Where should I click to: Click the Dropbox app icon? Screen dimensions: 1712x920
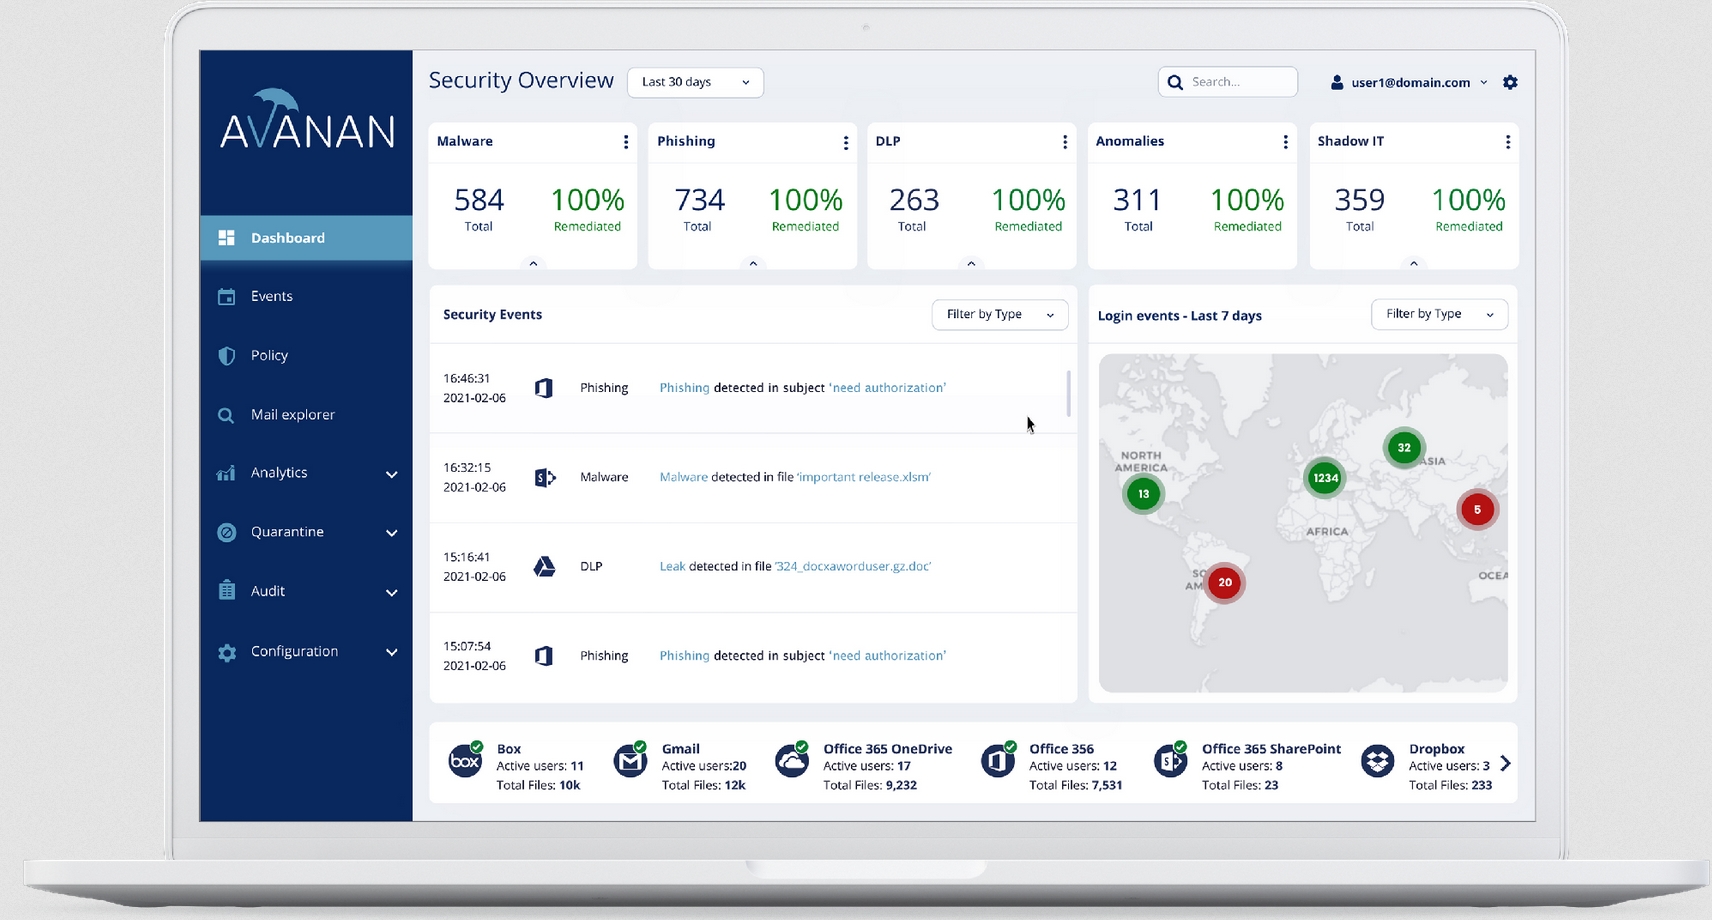(x=1377, y=762)
